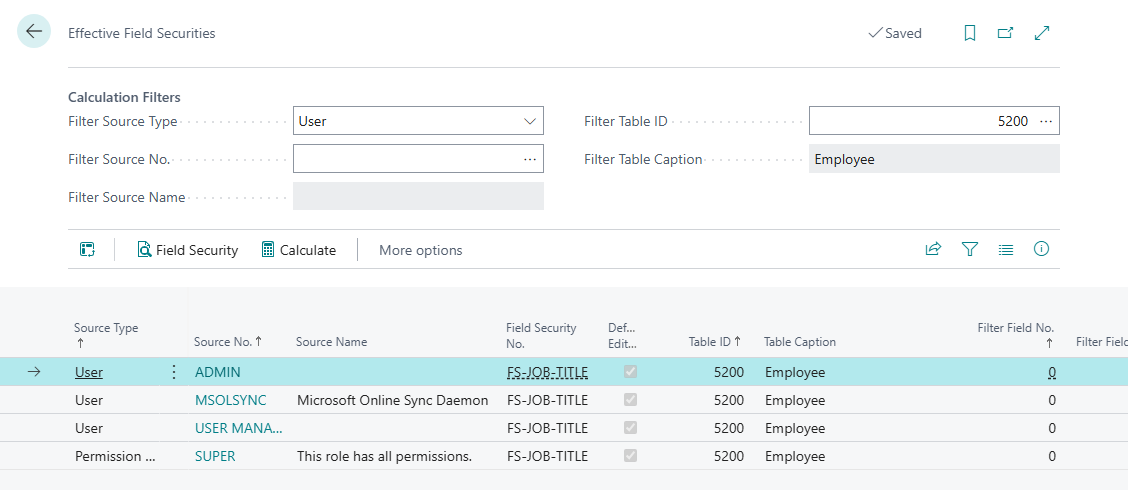Click the Filter Table Caption Employee field
The width and height of the screenshot is (1128, 490).
tap(934, 159)
